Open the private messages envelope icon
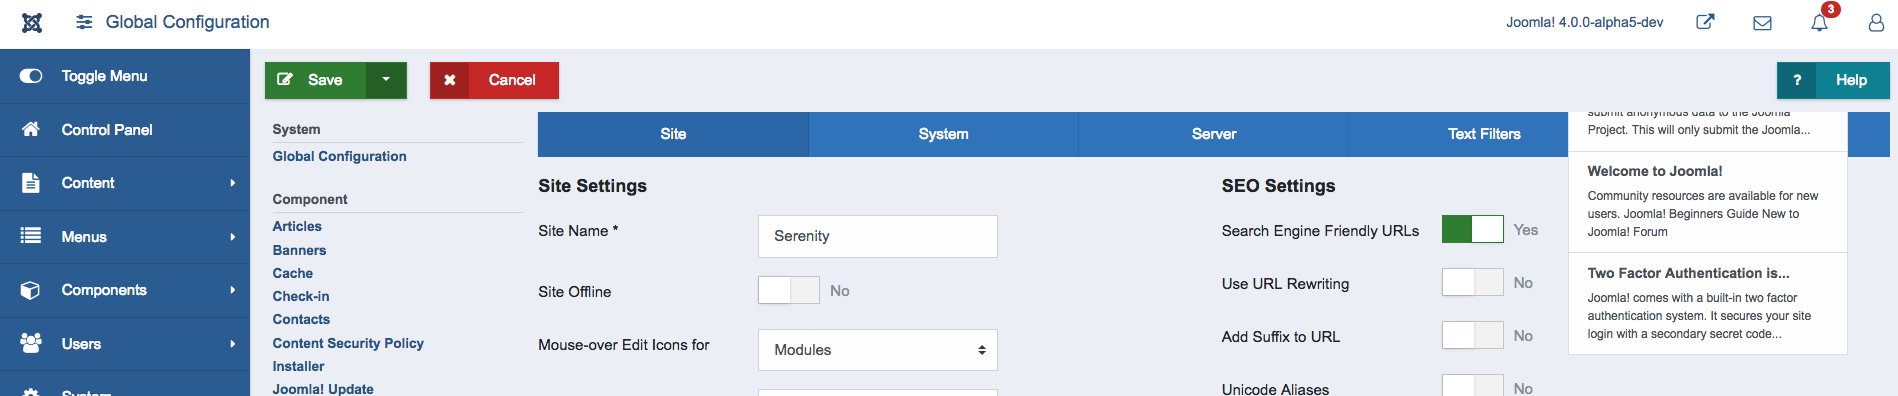The width and height of the screenshot is (1898, 396). (x=1762, y=22)
